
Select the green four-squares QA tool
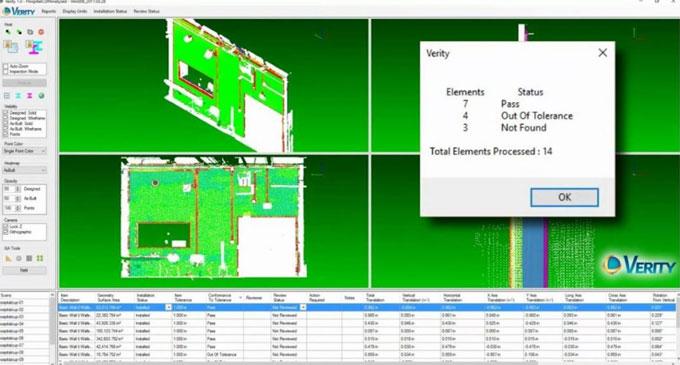coord(40,258)
